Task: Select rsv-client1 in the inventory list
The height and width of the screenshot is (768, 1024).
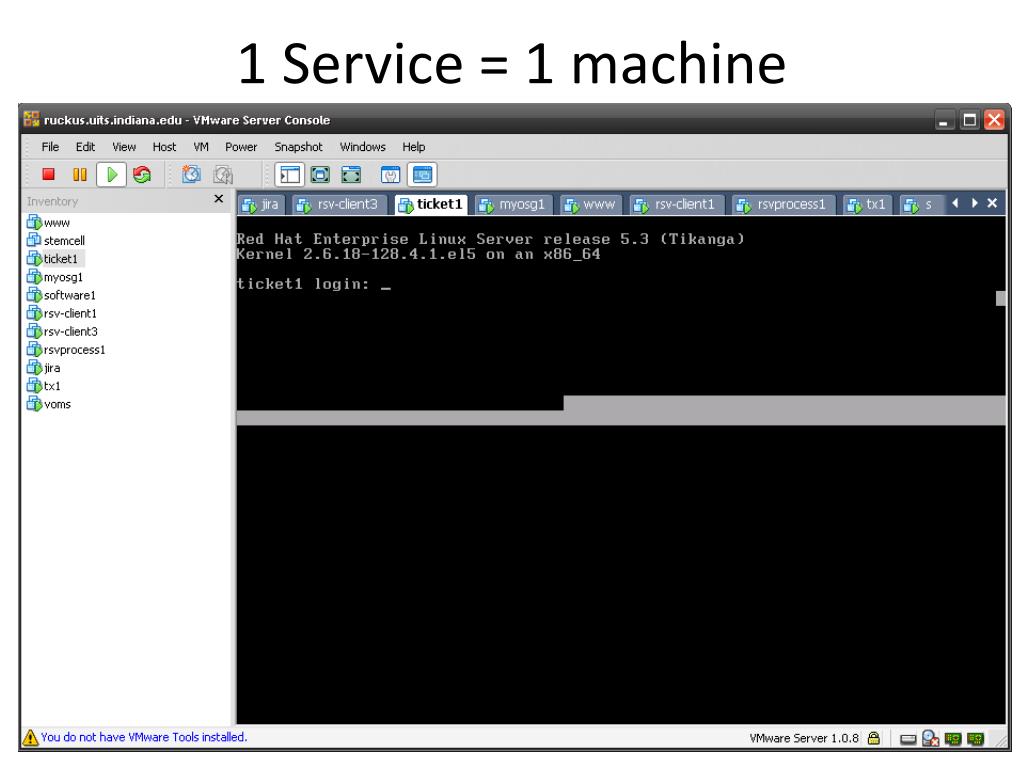Action: click(x=62, y=313)
